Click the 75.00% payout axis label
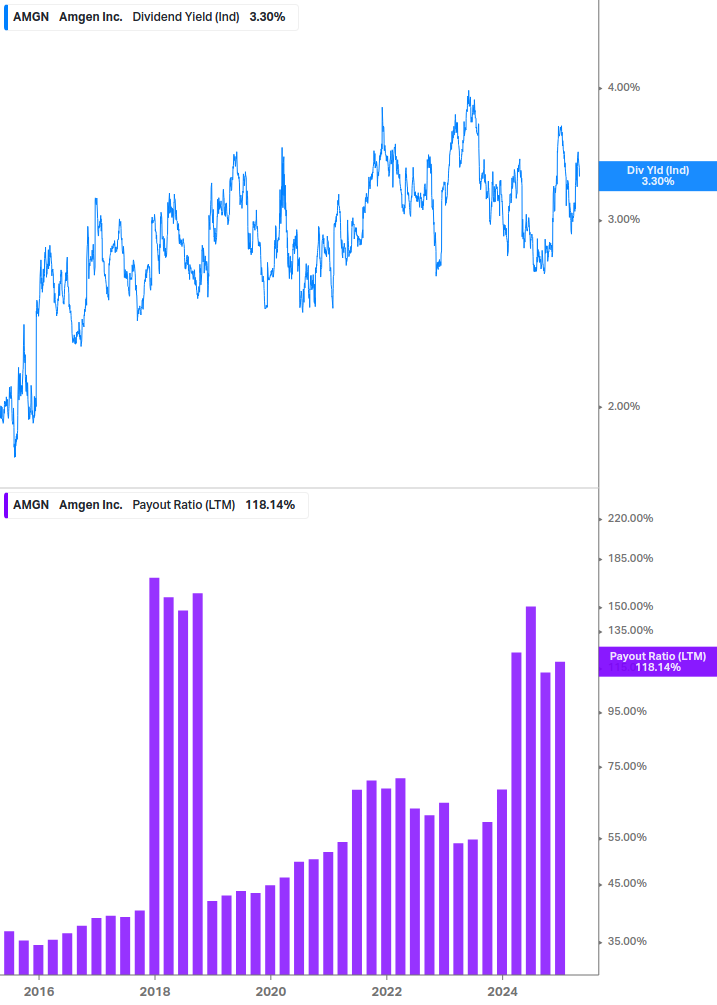The height and width of the screenshot is (1005, 717). click(627, 767)
